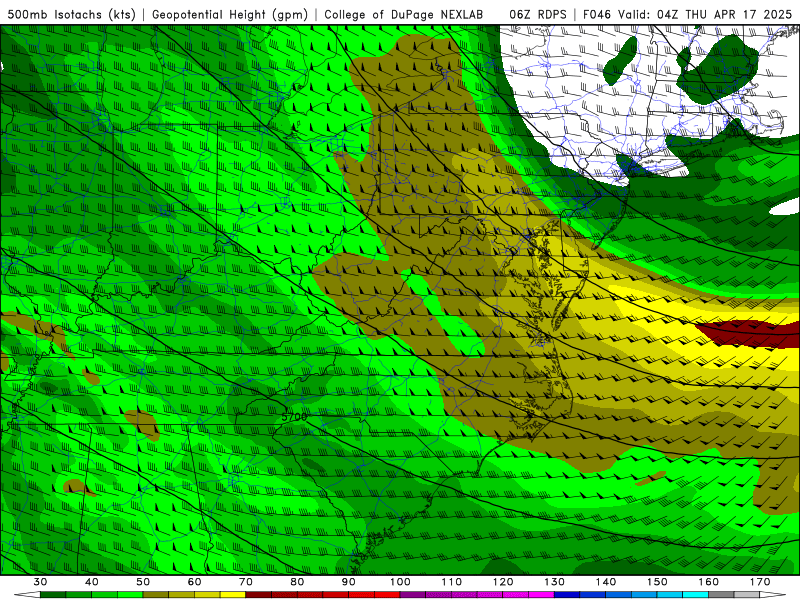
Task: Click the '100' value on the color scale
Action: (x=400, y=582)
